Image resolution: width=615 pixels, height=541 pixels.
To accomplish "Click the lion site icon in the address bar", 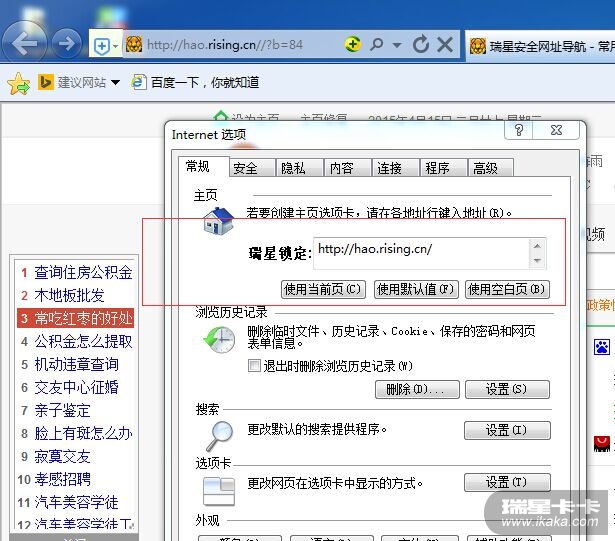I will (134, 45).
